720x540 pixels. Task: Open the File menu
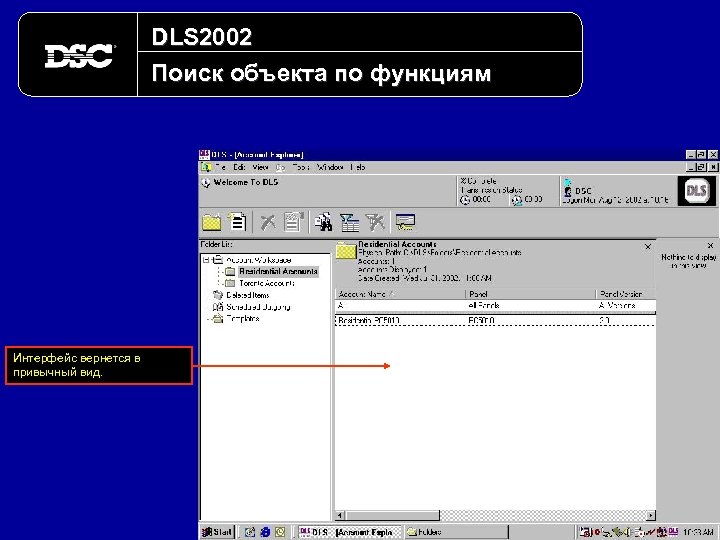click(x=220, y=167)
